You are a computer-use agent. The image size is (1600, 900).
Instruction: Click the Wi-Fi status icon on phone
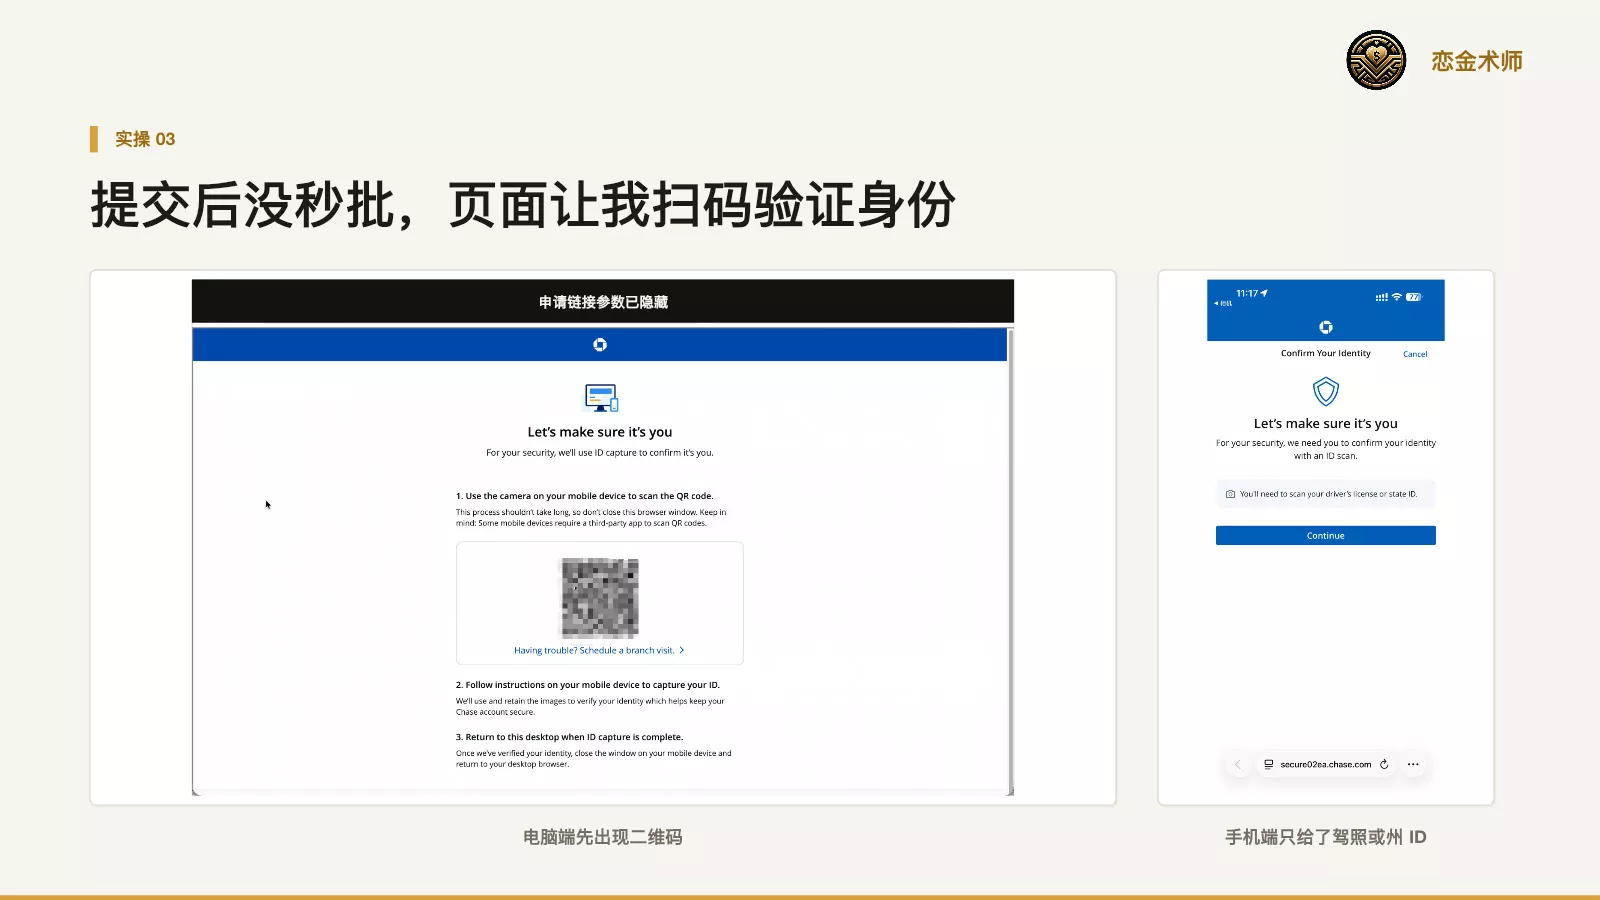(x=1397, y=297)
